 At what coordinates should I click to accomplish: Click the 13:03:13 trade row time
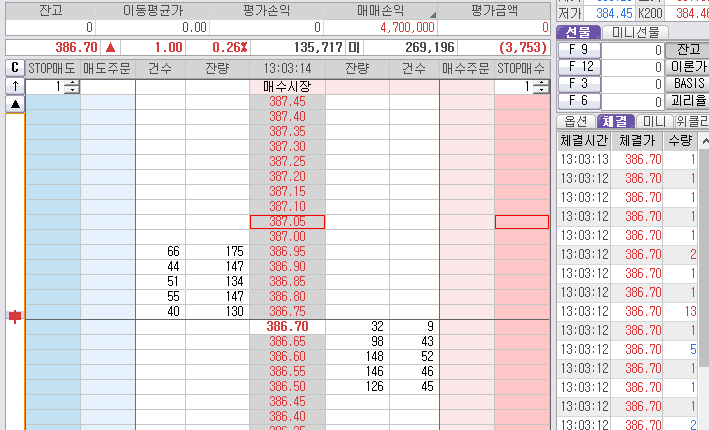[584, 159]
